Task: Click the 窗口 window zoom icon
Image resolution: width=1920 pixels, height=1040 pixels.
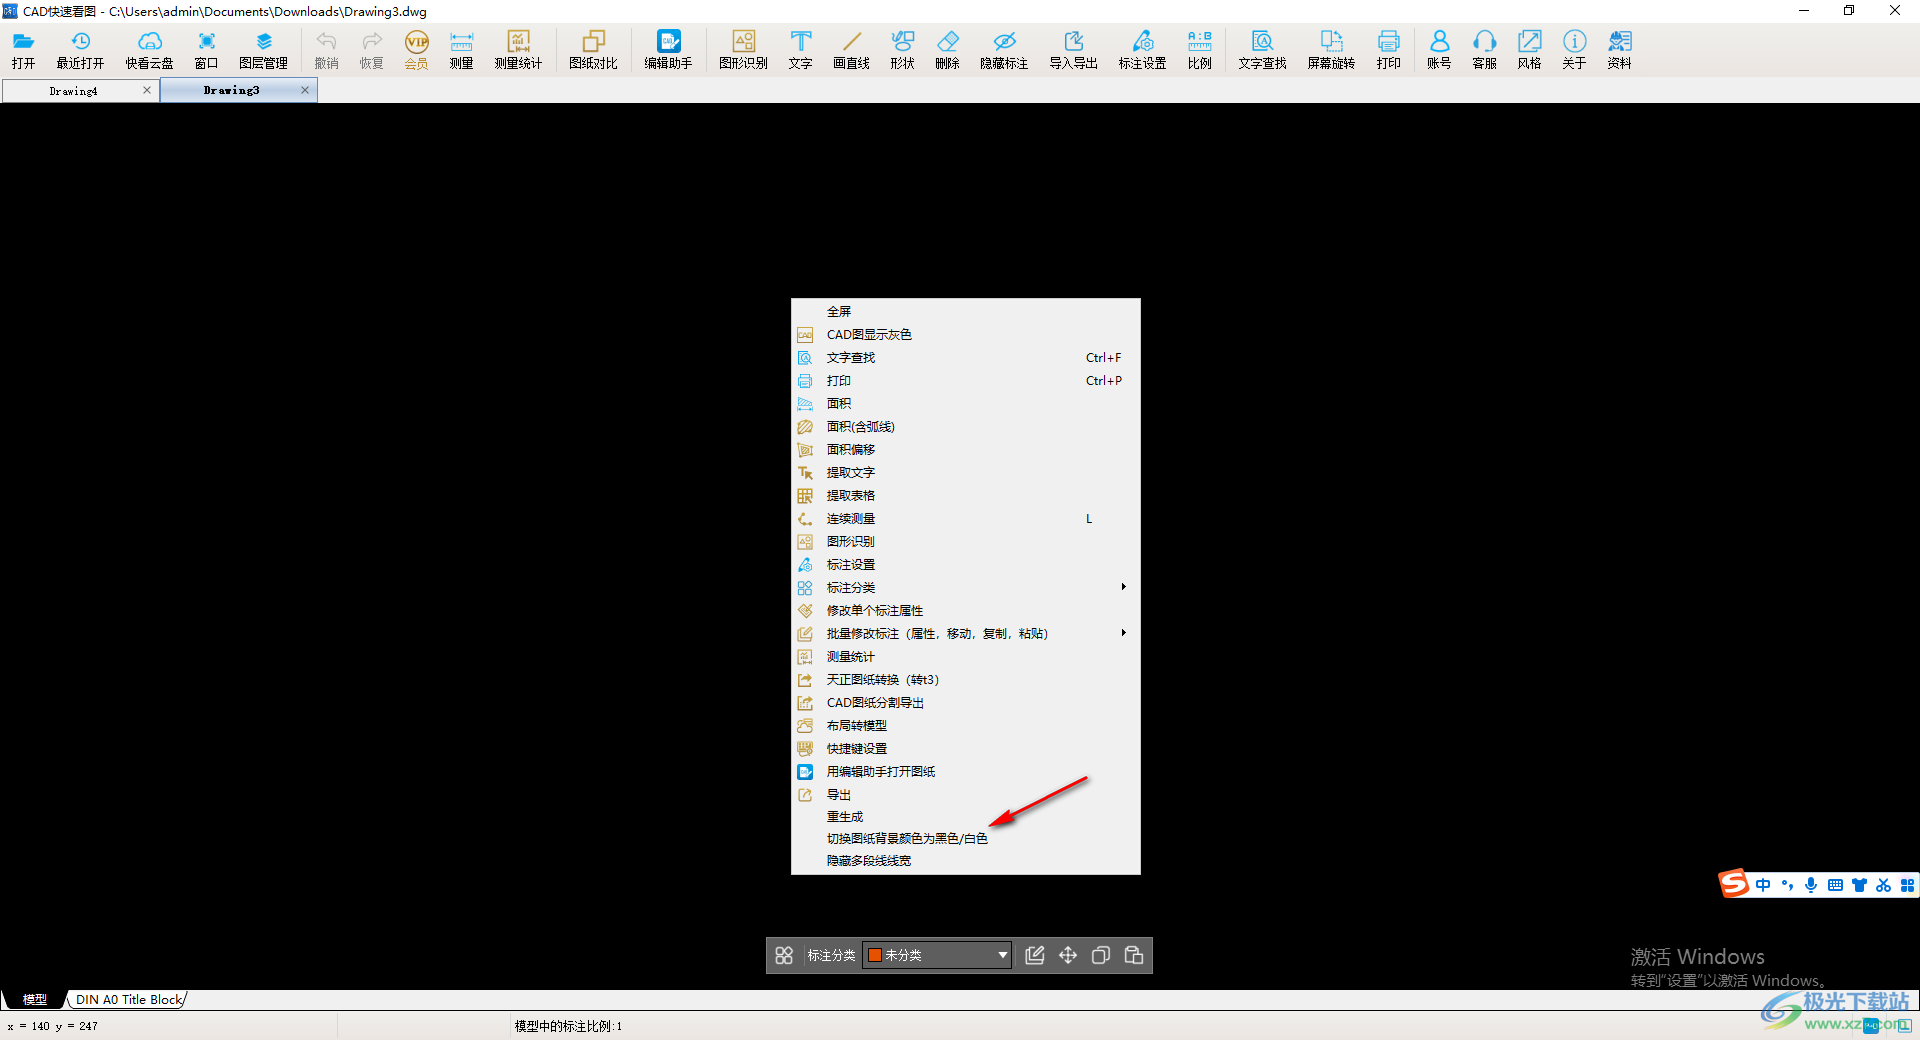Action: 206,49
